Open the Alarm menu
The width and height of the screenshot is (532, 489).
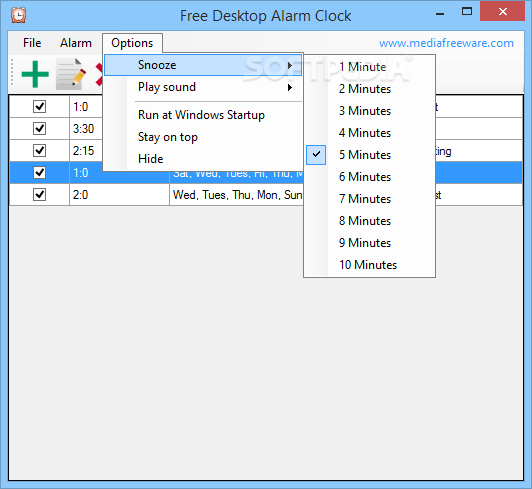[x=76, y=43]
